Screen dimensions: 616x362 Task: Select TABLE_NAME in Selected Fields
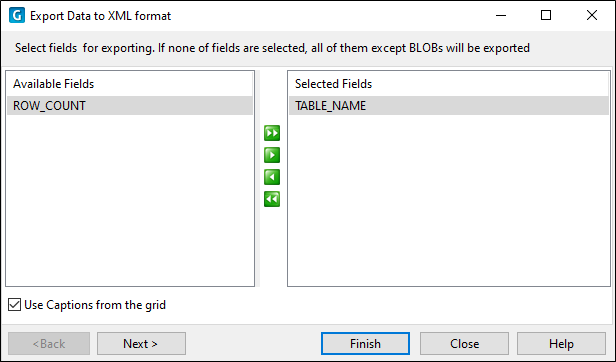point(449,106)
